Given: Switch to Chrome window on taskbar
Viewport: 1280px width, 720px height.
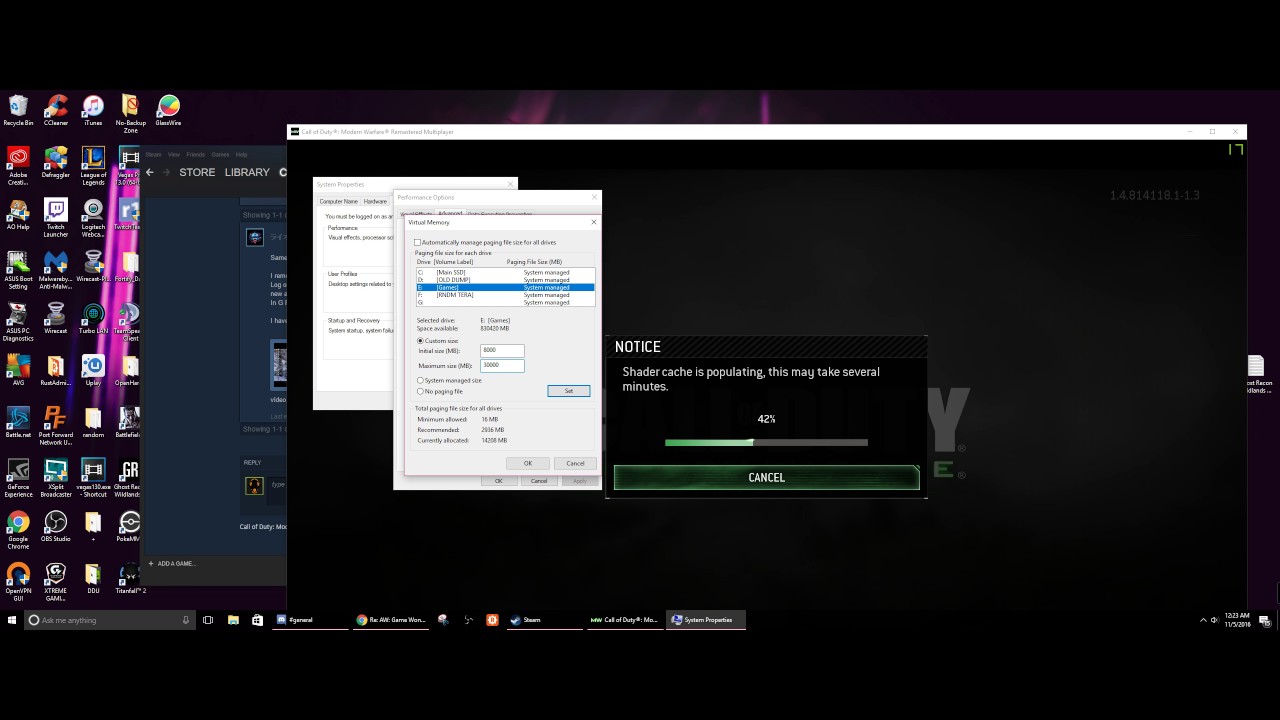Looking at the screenshot, I should 393,620.
